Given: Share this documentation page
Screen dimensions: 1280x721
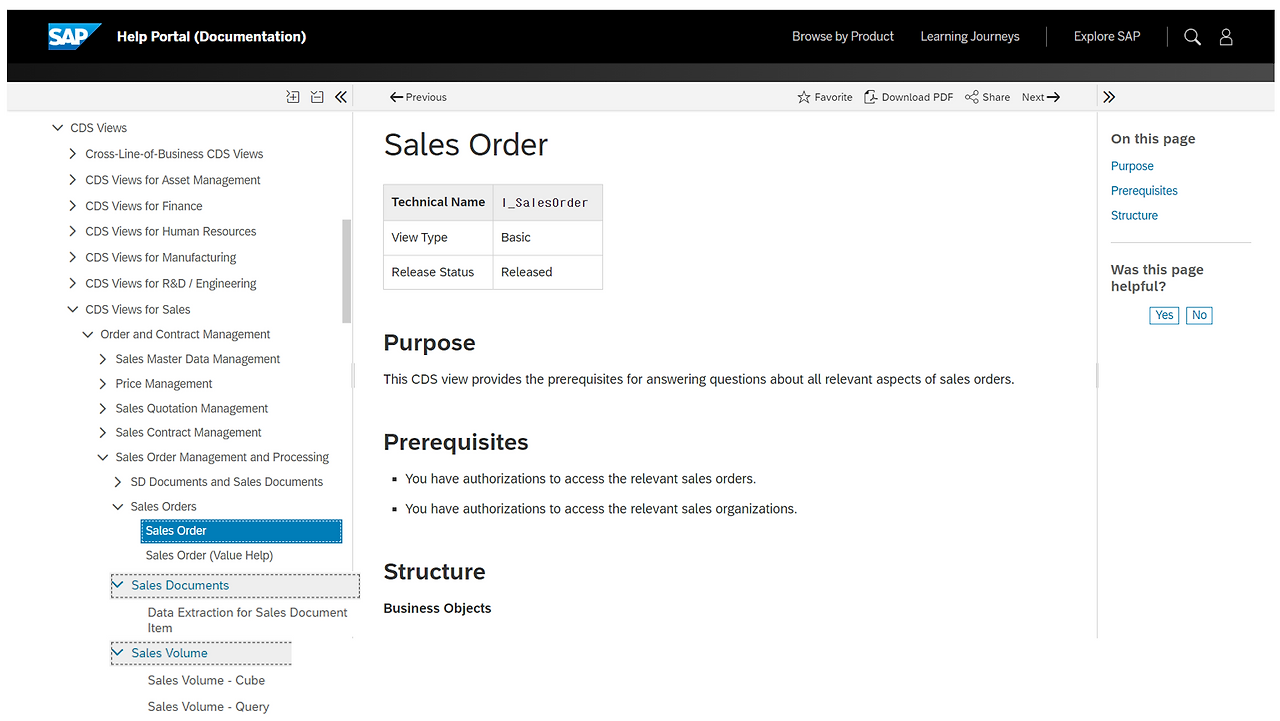Looking at the screenshot, I should pyautogui.click(x=987, y=97).
